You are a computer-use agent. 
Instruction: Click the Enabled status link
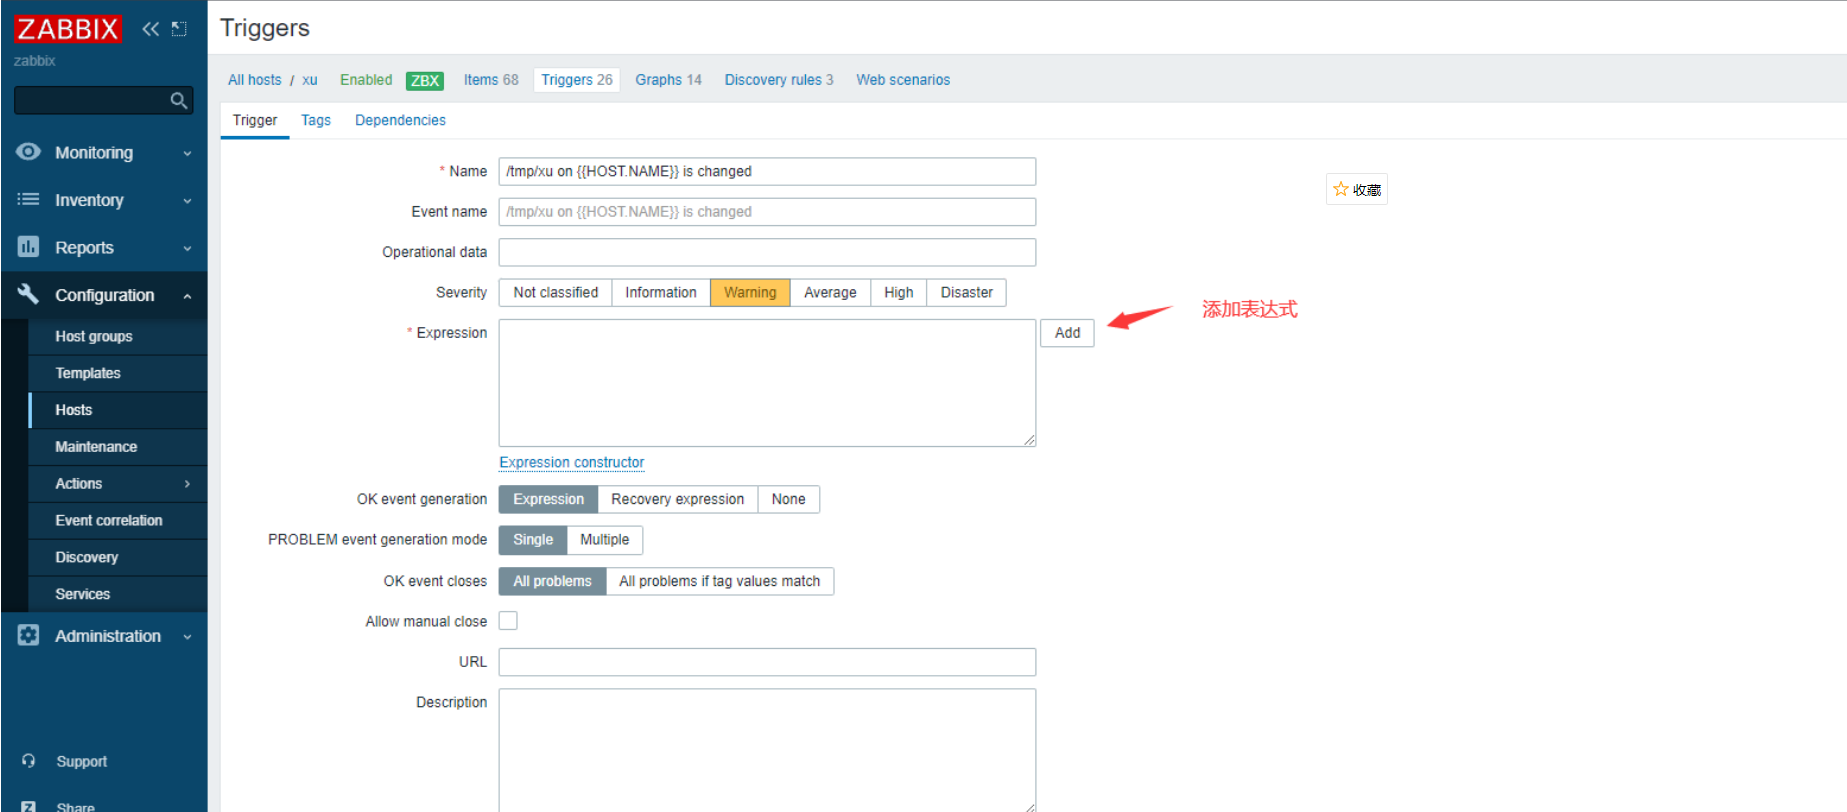pos(366,80)
